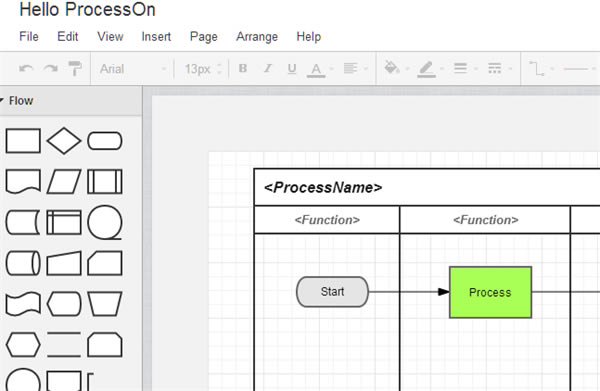
Task: Pick the hexagon preparation shape
Action: (x=23, y=345)
